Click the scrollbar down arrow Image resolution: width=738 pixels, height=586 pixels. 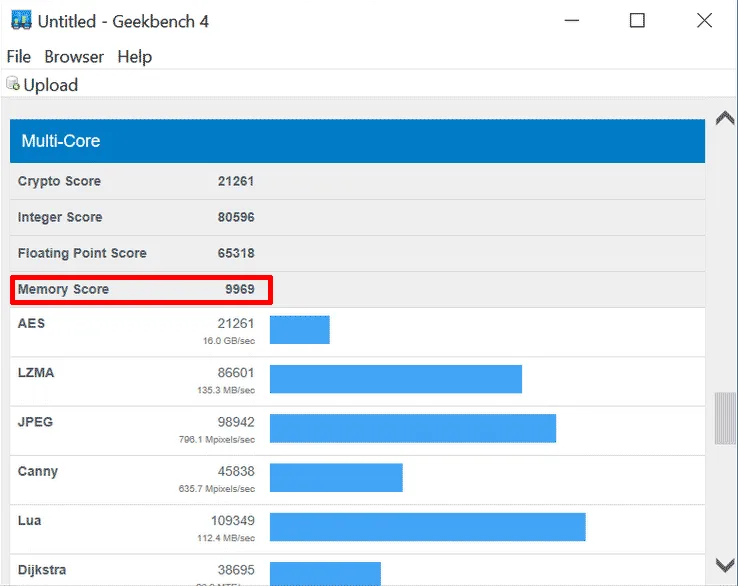tap(725, 564)
